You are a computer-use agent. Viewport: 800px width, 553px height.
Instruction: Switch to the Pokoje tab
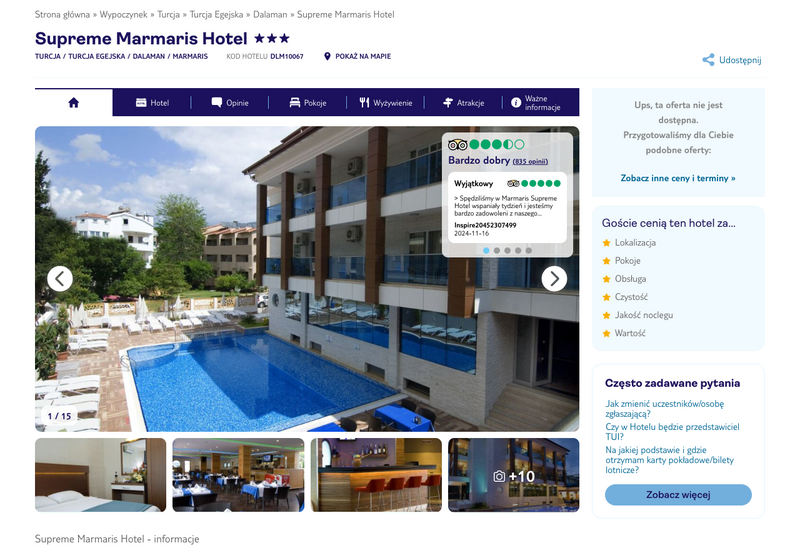coord(308,103)
